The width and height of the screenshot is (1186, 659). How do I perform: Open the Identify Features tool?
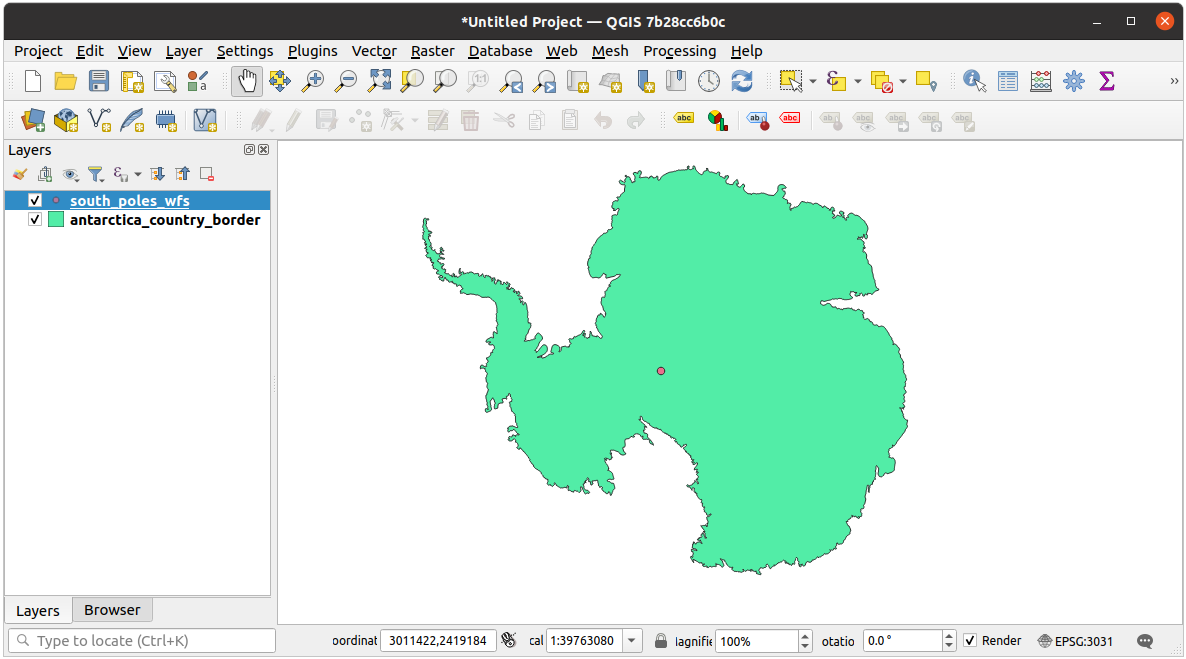click(974, 81)
